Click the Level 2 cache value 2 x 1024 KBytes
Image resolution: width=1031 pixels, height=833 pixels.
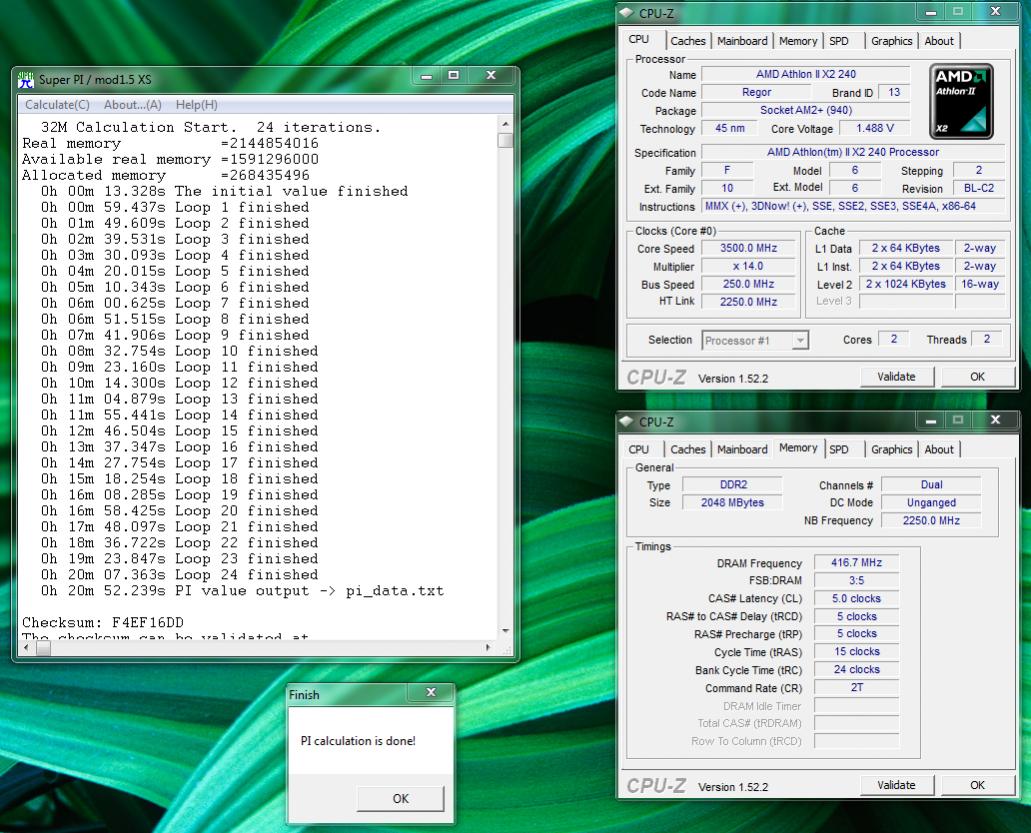(905, 284)
